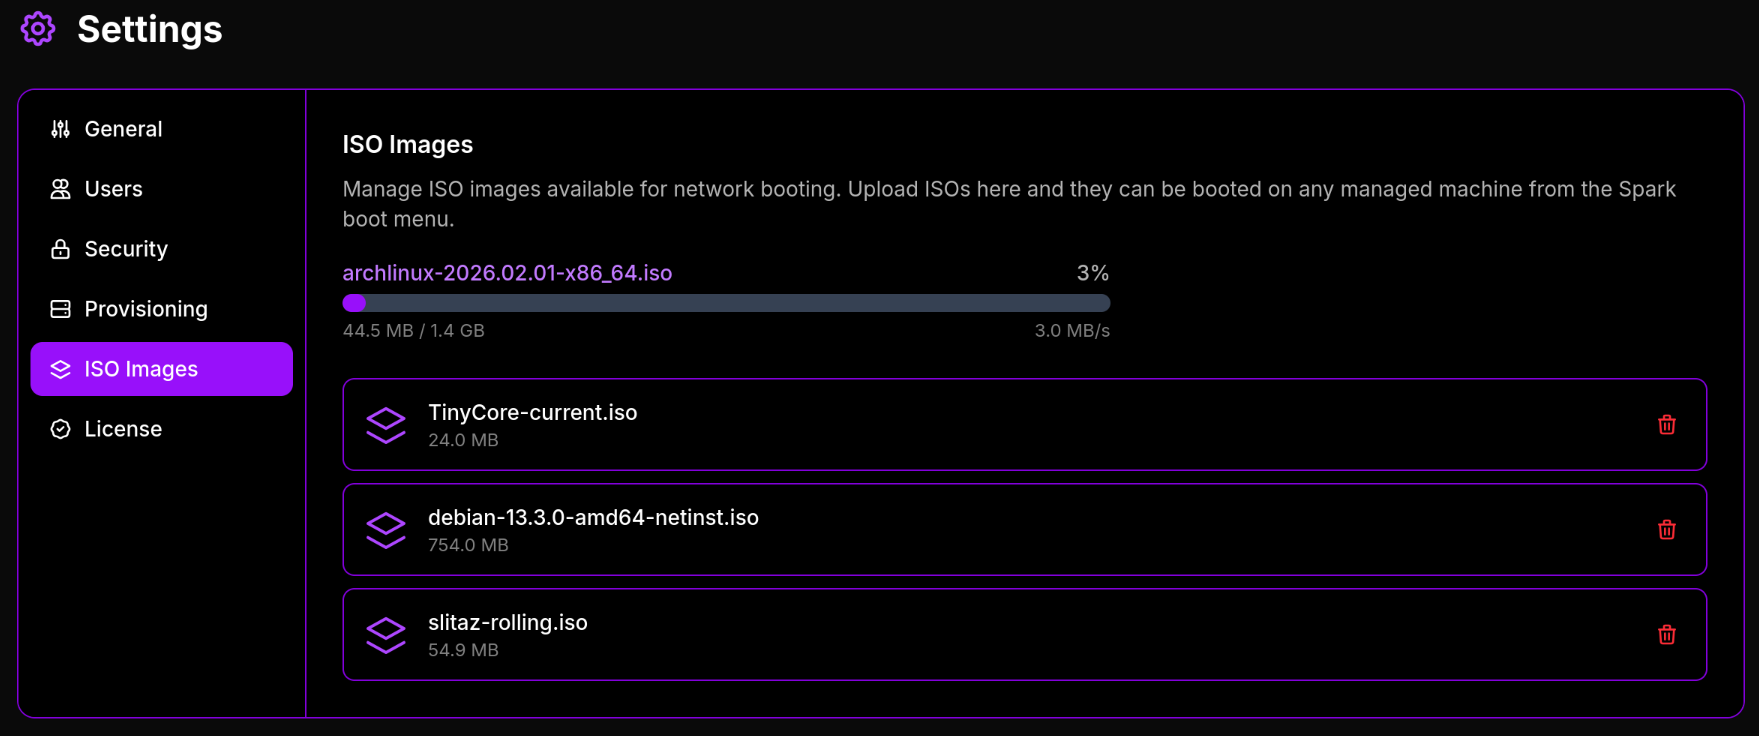Delete the debian netinst ISO via trash icon
The height and width of the screenshot is (736, 1759).
point(1666,529)
